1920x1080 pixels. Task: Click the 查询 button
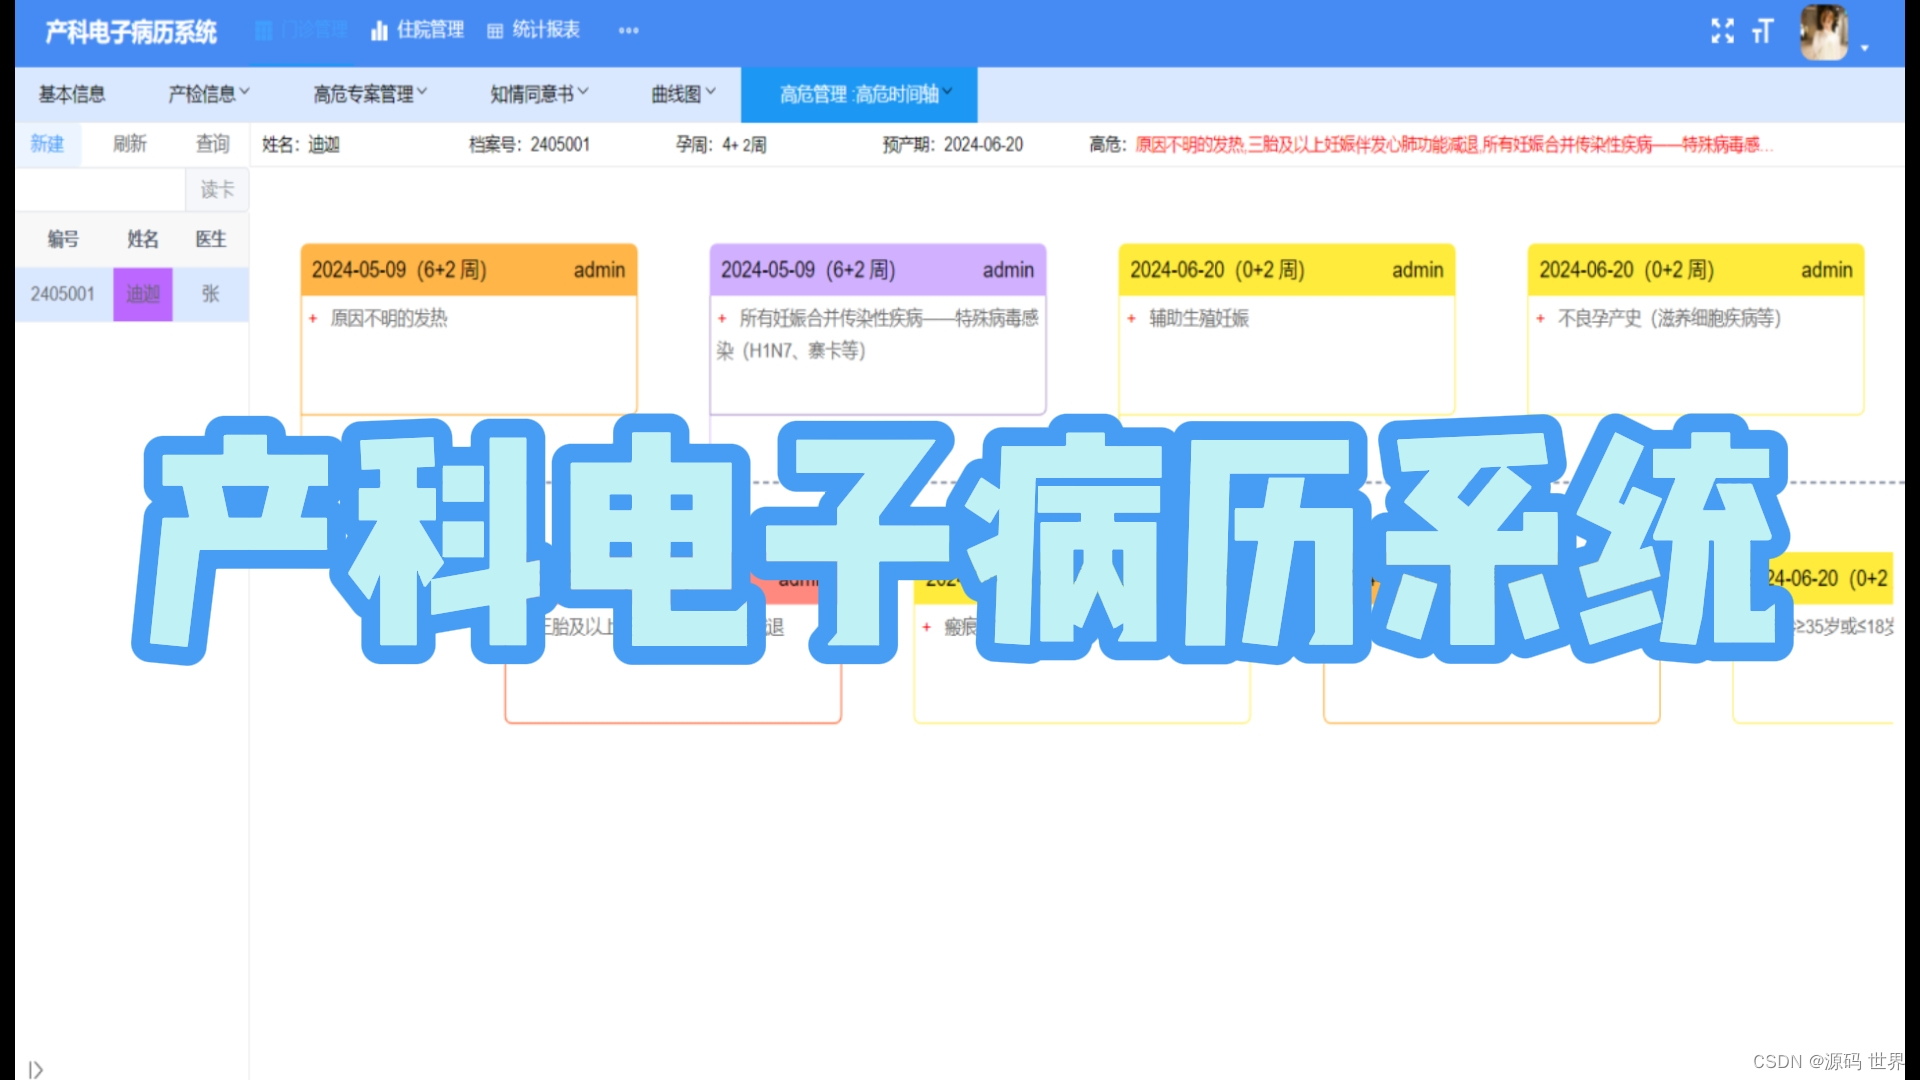[x=212, y=144]
